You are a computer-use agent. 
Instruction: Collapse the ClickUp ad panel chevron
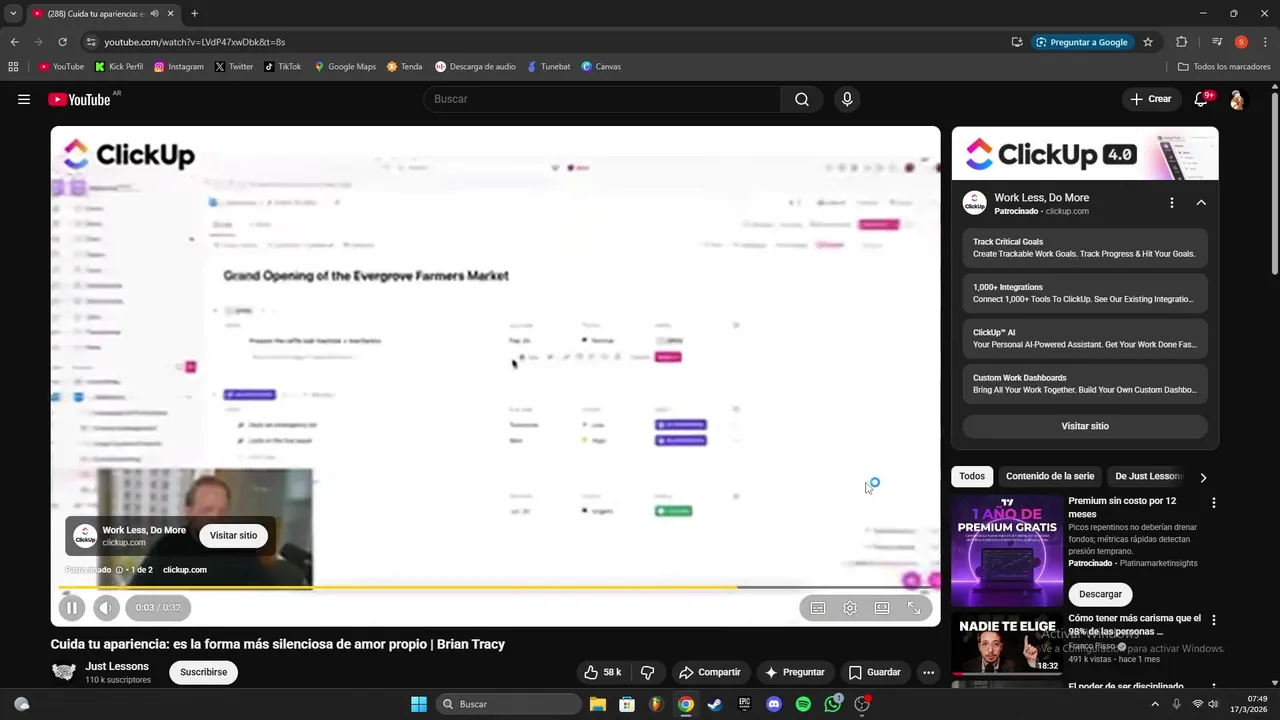1201,203
